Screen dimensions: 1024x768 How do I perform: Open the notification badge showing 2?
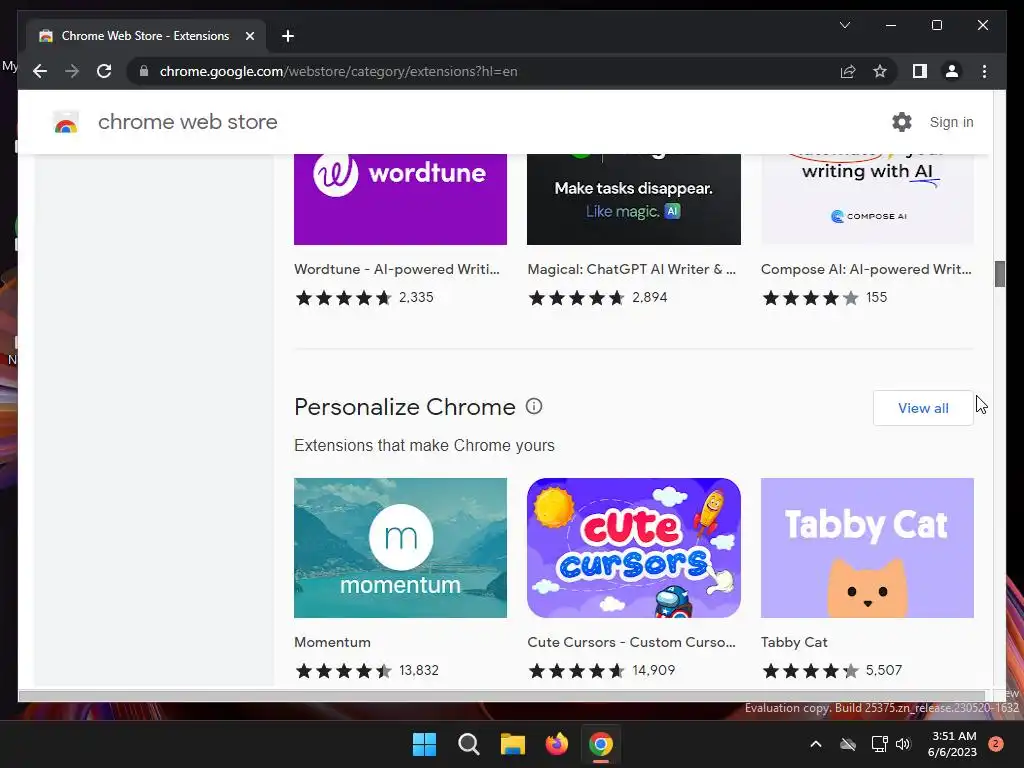click(x=996, y=744)
